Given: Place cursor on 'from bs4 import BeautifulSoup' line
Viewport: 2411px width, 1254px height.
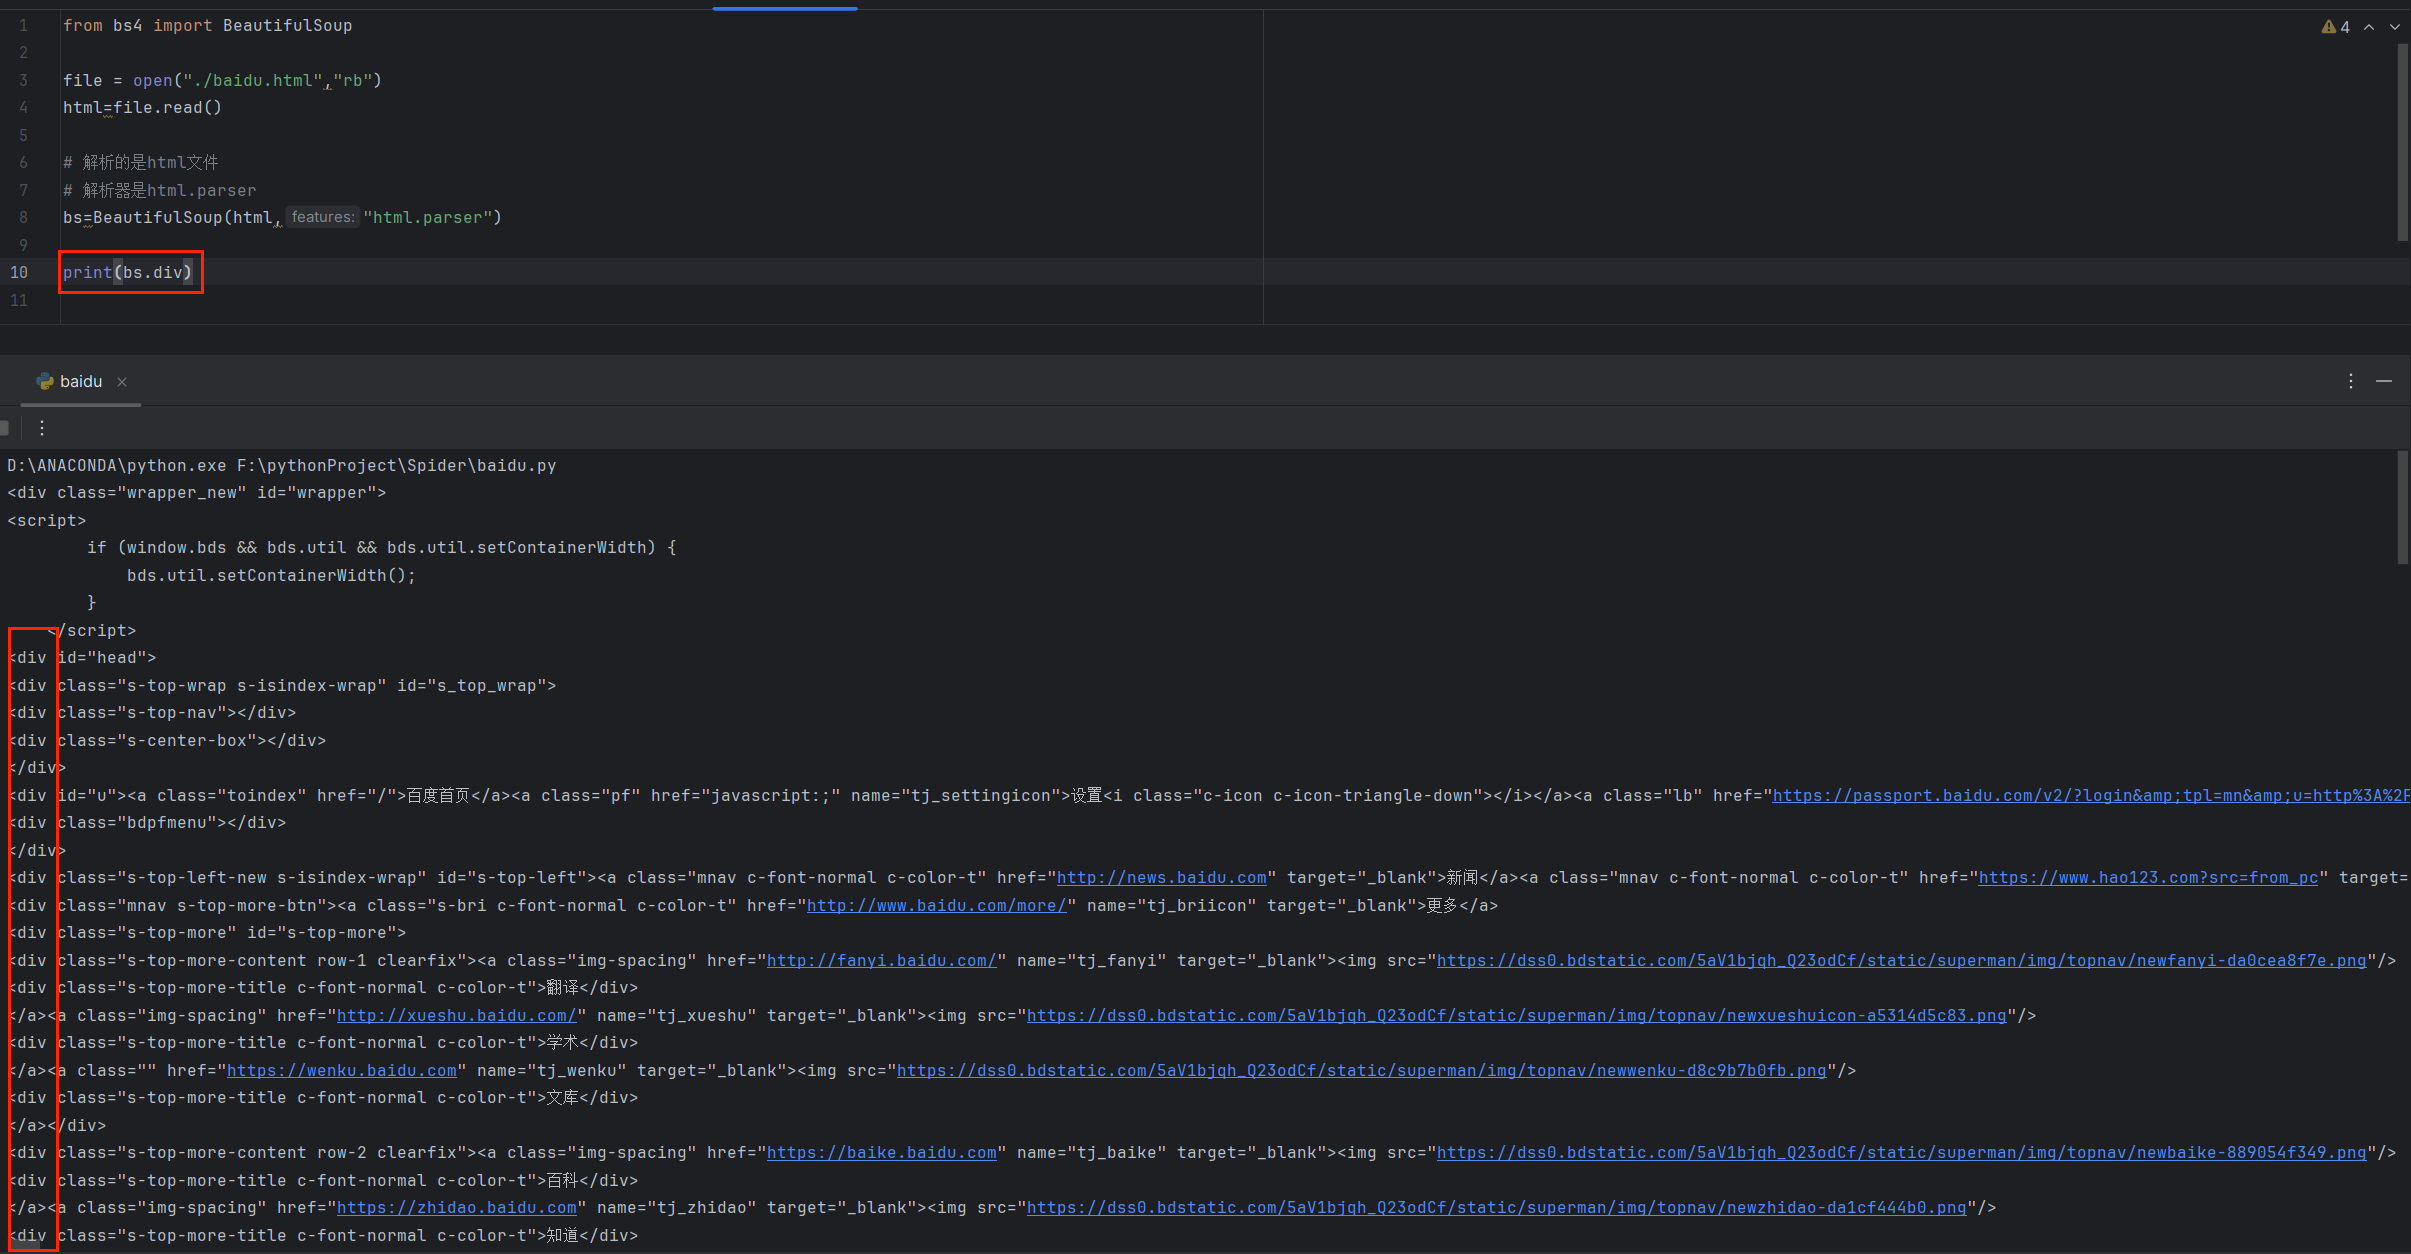Looking at the screenshot, I should 208,26.
